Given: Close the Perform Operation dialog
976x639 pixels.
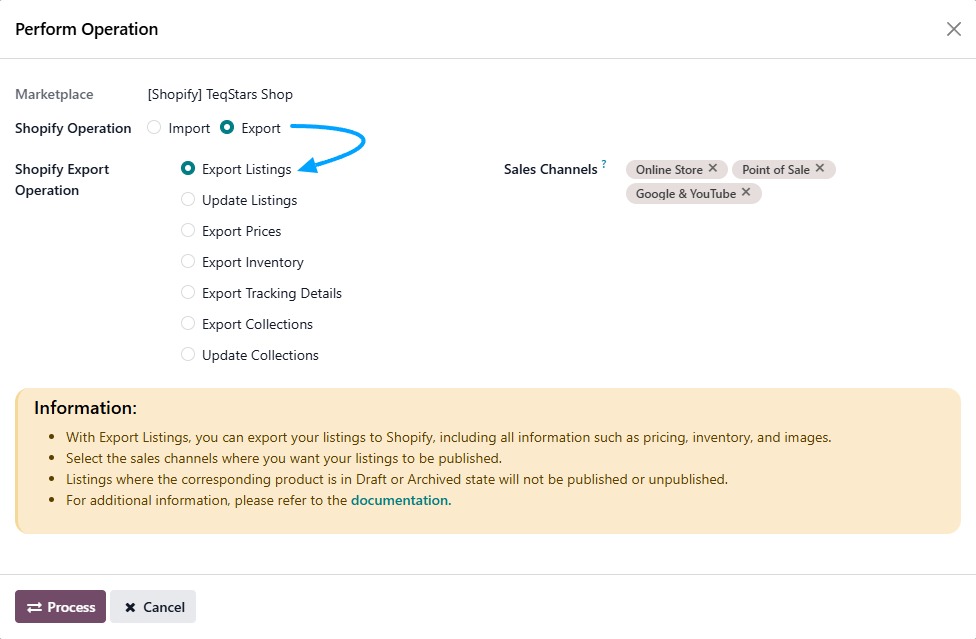Looking at the screenshot, I should coord(954,29).
